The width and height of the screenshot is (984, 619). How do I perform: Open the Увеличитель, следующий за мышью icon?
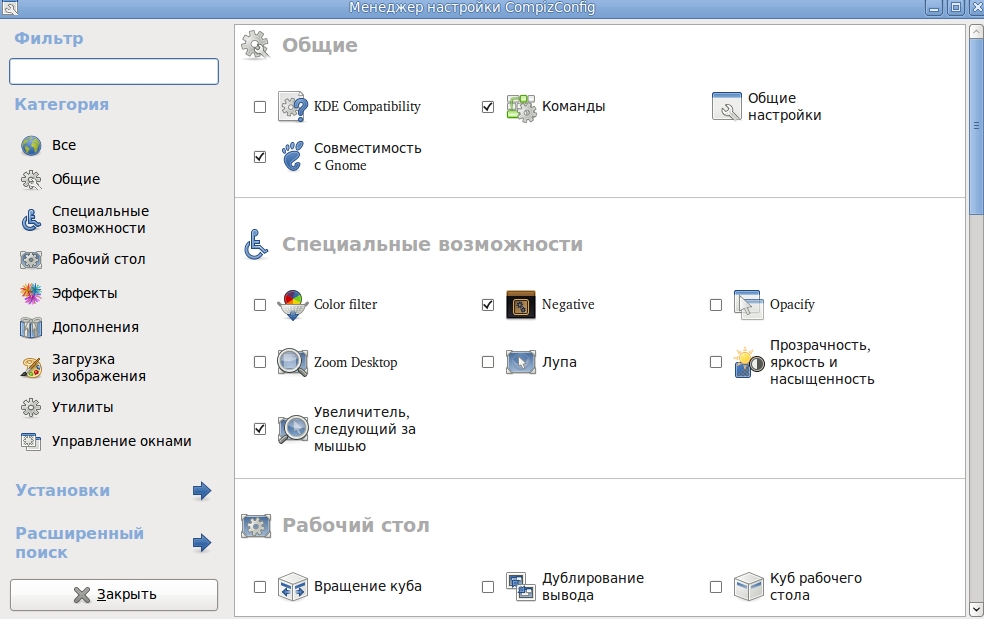(292, 429)
